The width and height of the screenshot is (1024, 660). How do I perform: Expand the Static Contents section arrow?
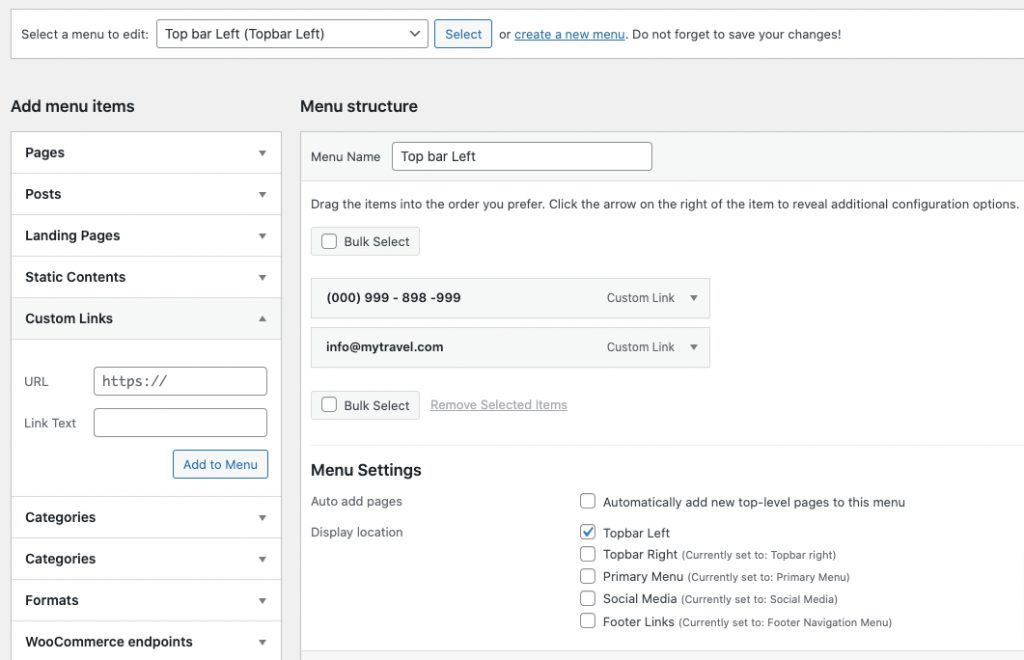click(262, 277)
